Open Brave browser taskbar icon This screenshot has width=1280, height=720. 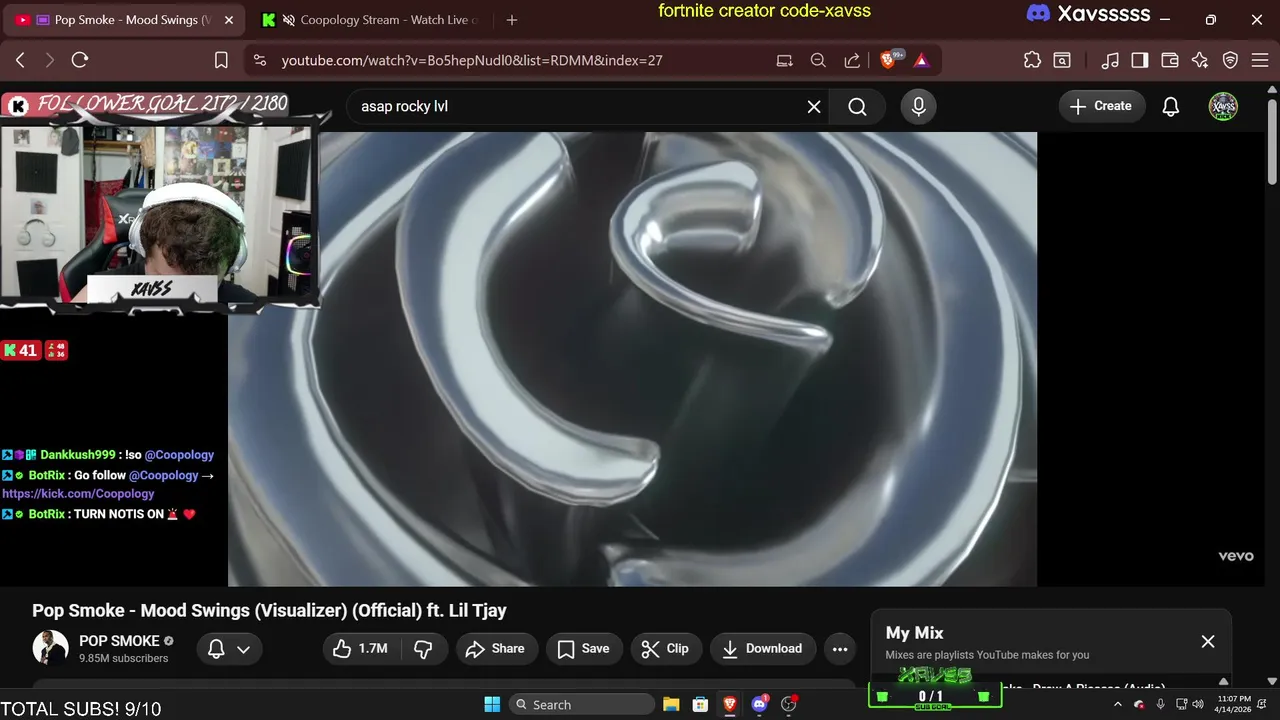click(x=730, y=704)
